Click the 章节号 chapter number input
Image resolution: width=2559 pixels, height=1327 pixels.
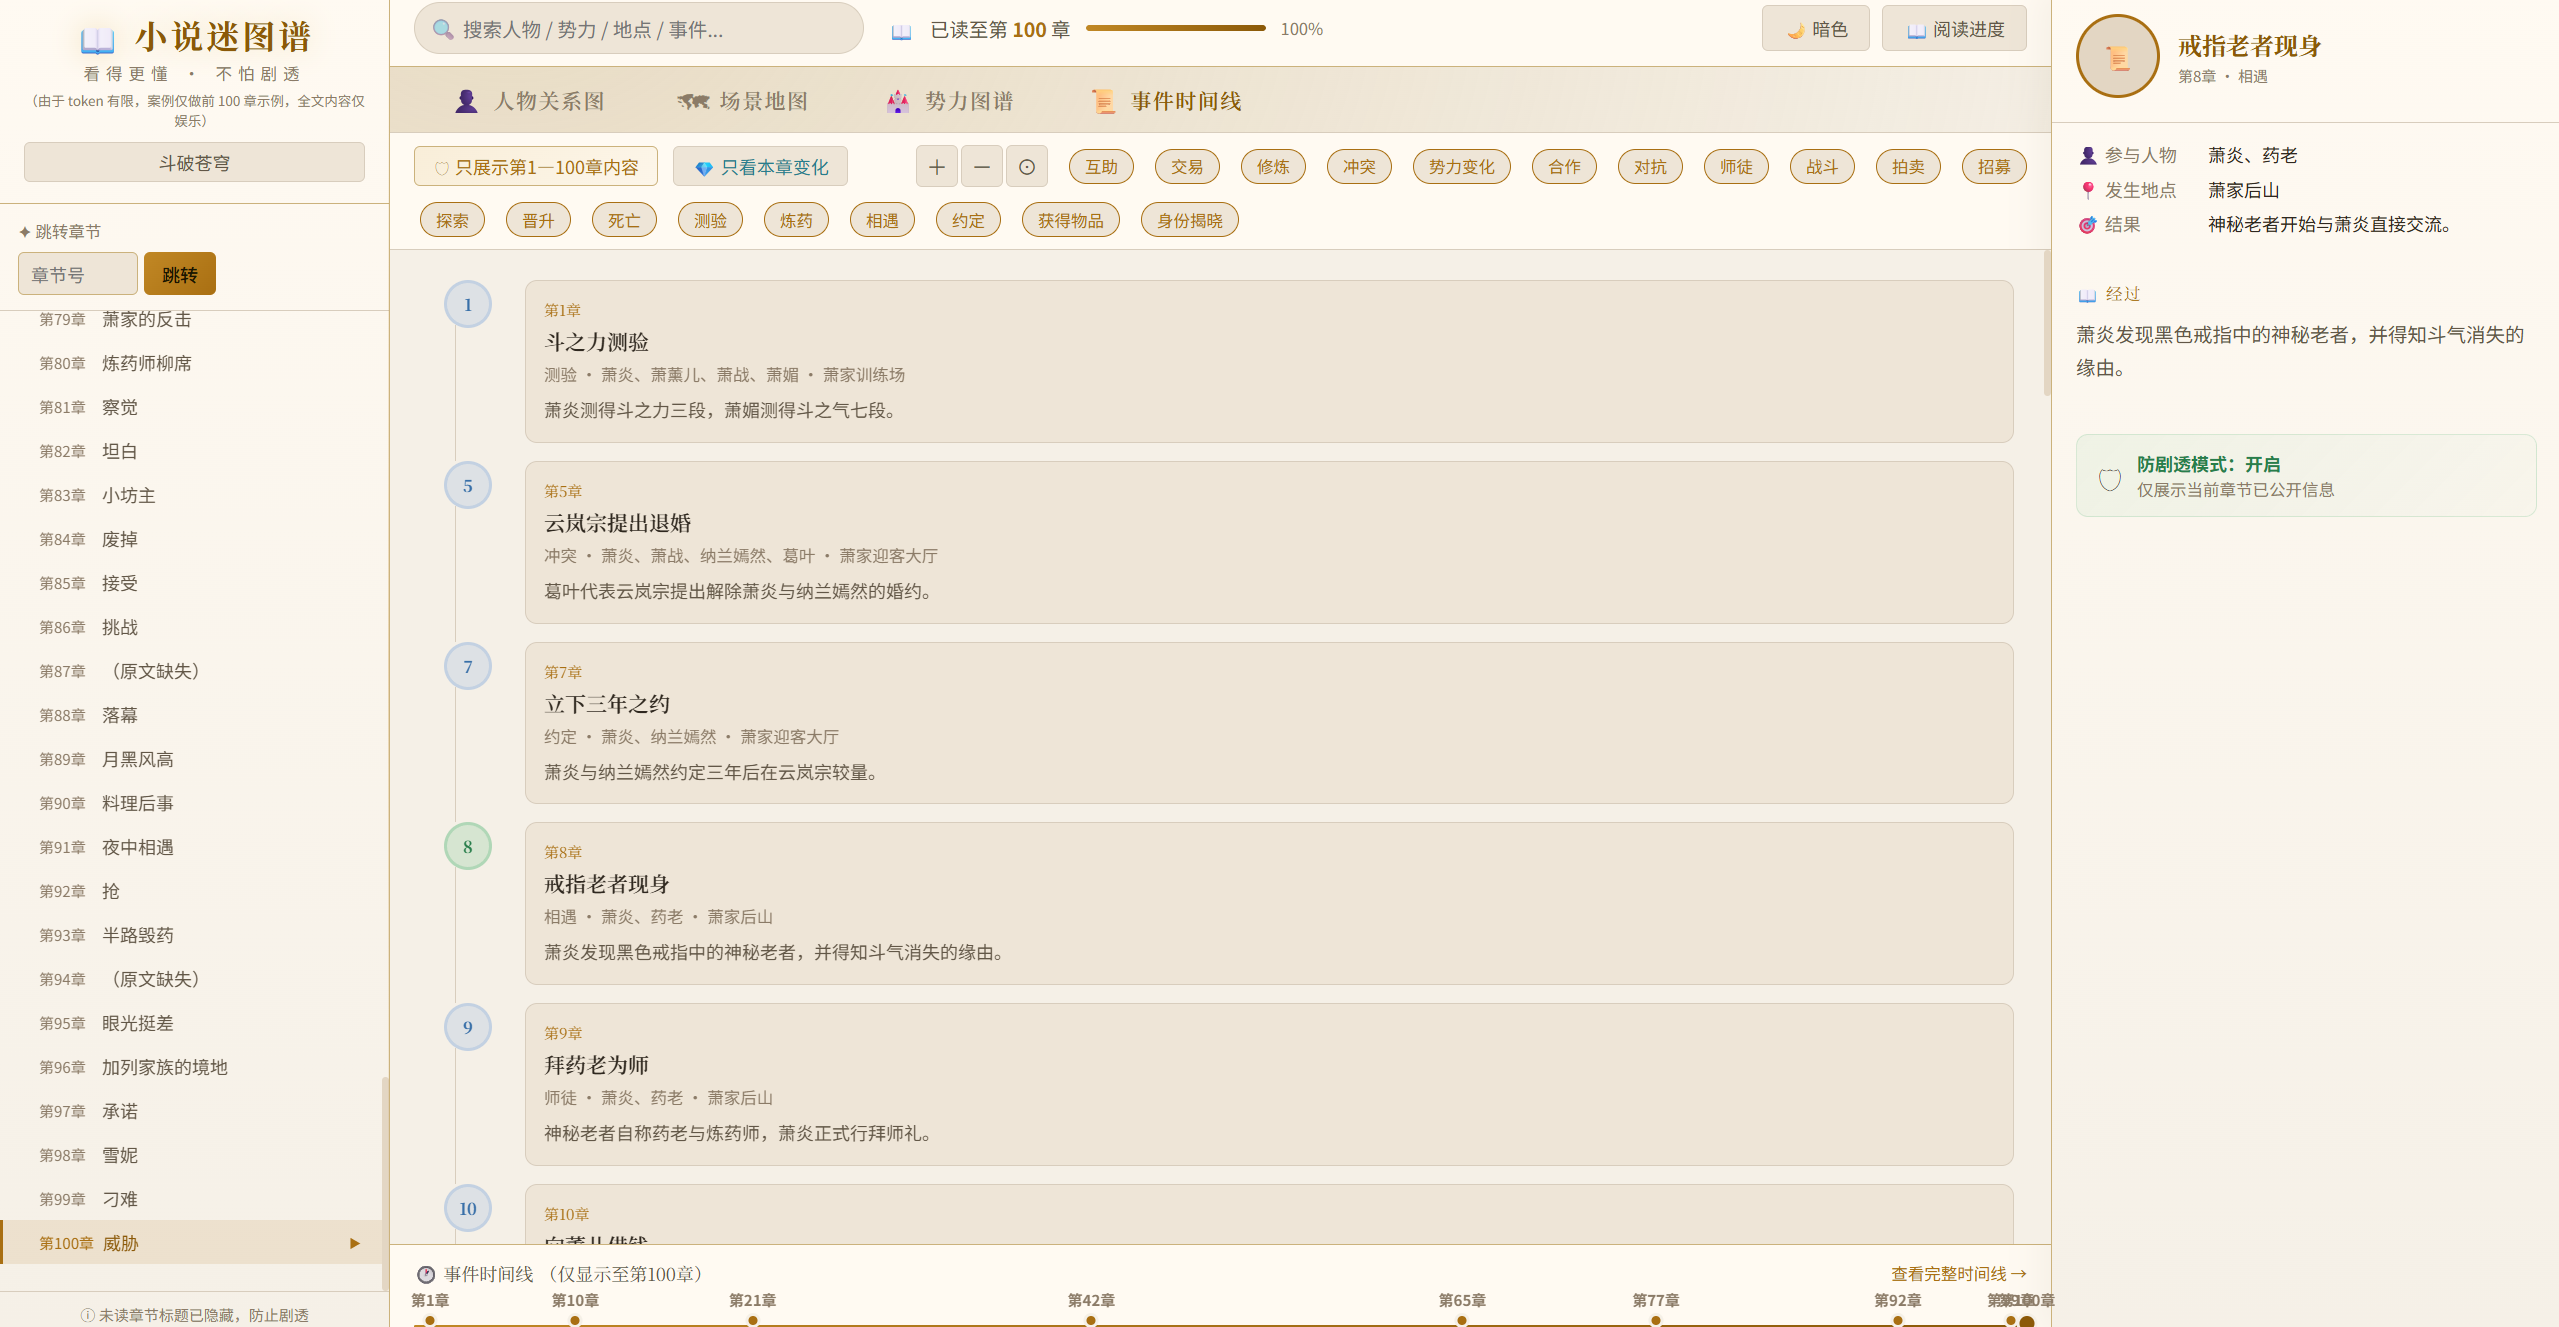click(x=78, y=274)
